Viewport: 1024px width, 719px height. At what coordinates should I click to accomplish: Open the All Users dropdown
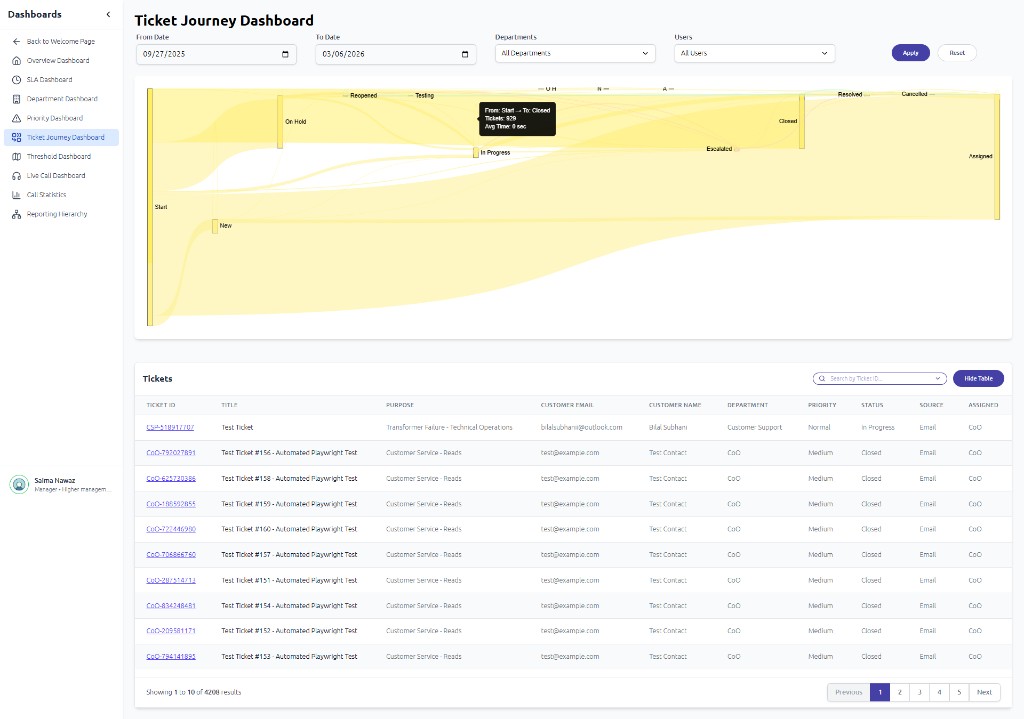pos(755,53)
